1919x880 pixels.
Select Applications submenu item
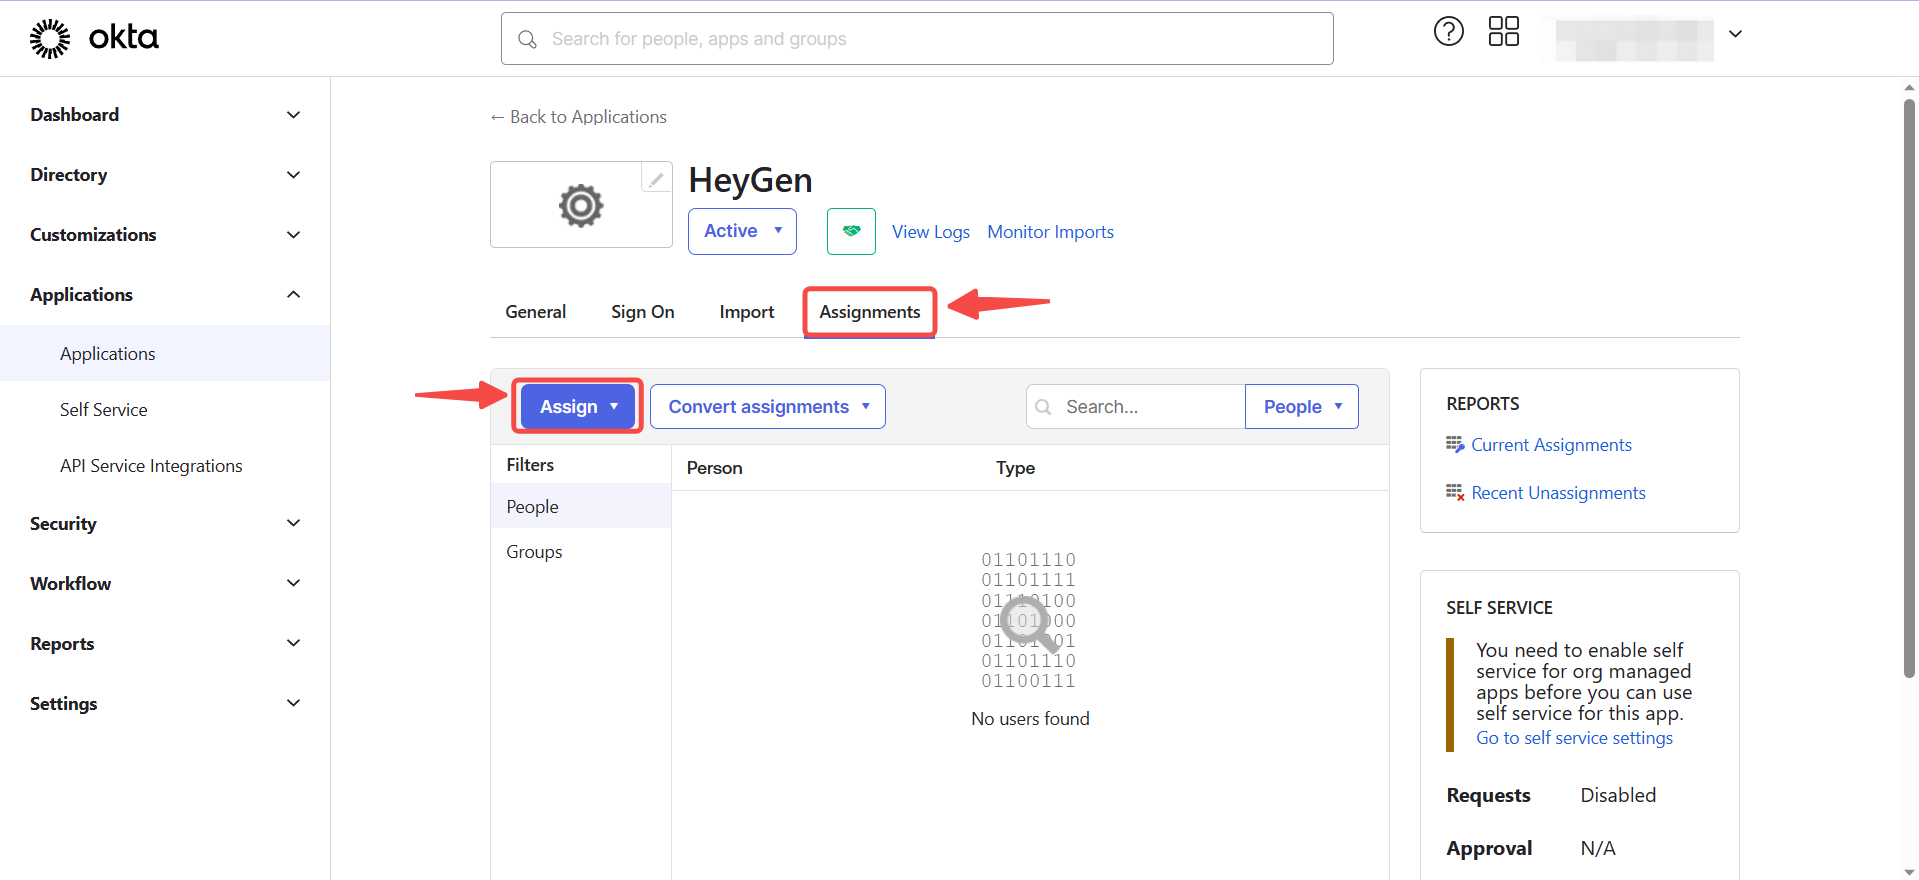(165, 353)
